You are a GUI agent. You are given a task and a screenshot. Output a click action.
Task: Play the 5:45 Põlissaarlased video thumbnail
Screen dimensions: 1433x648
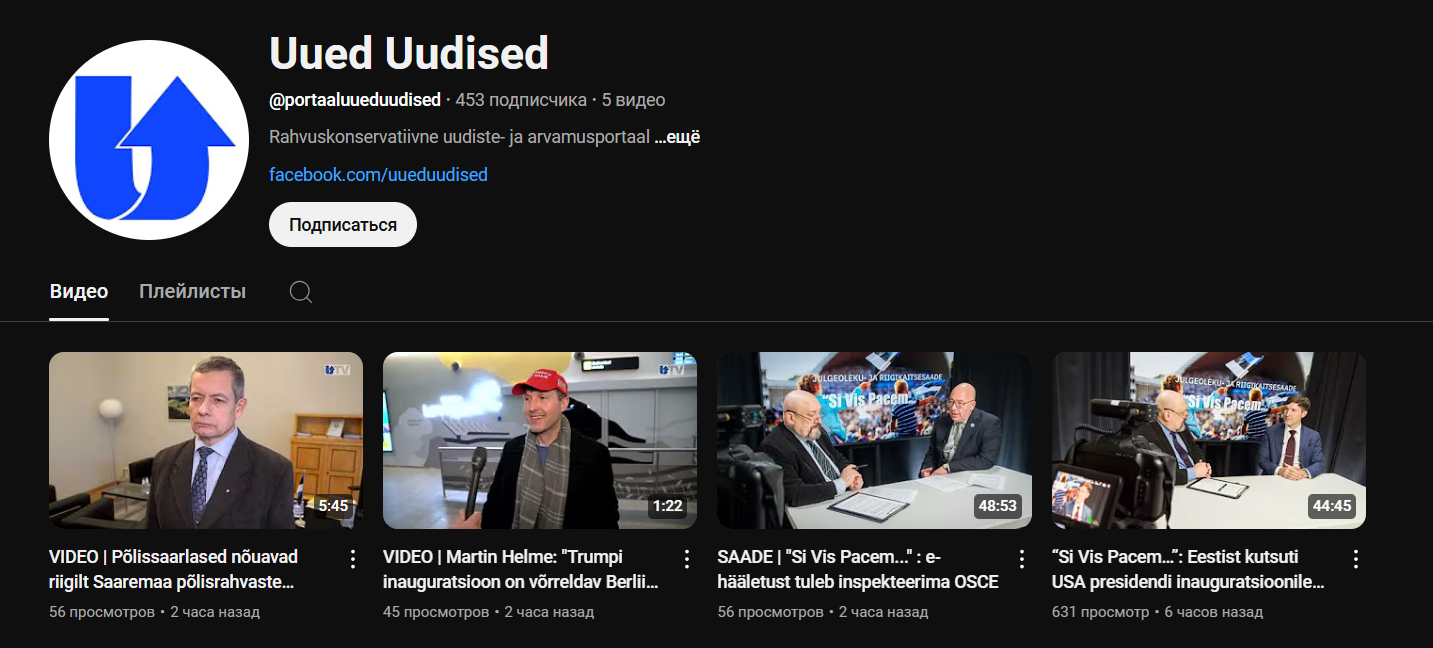point(206,440)
